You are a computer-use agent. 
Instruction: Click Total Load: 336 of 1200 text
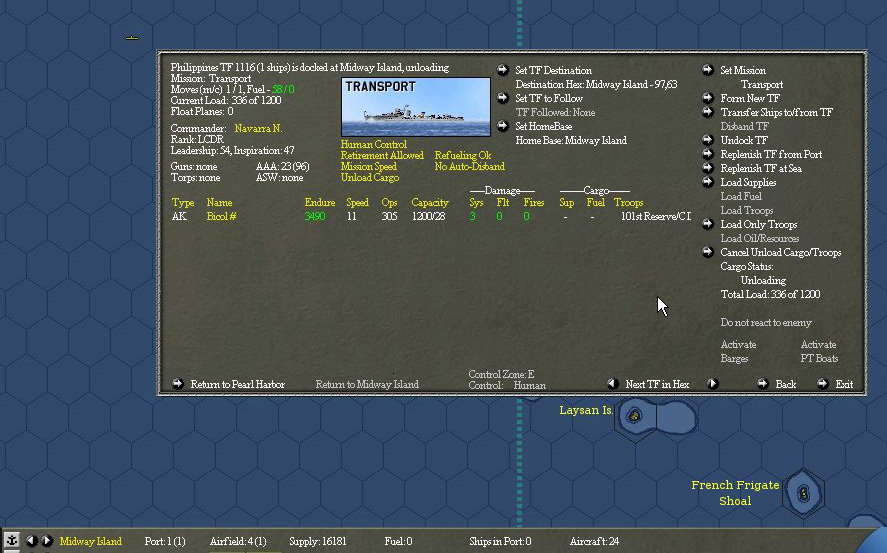[x=770, y=294]
